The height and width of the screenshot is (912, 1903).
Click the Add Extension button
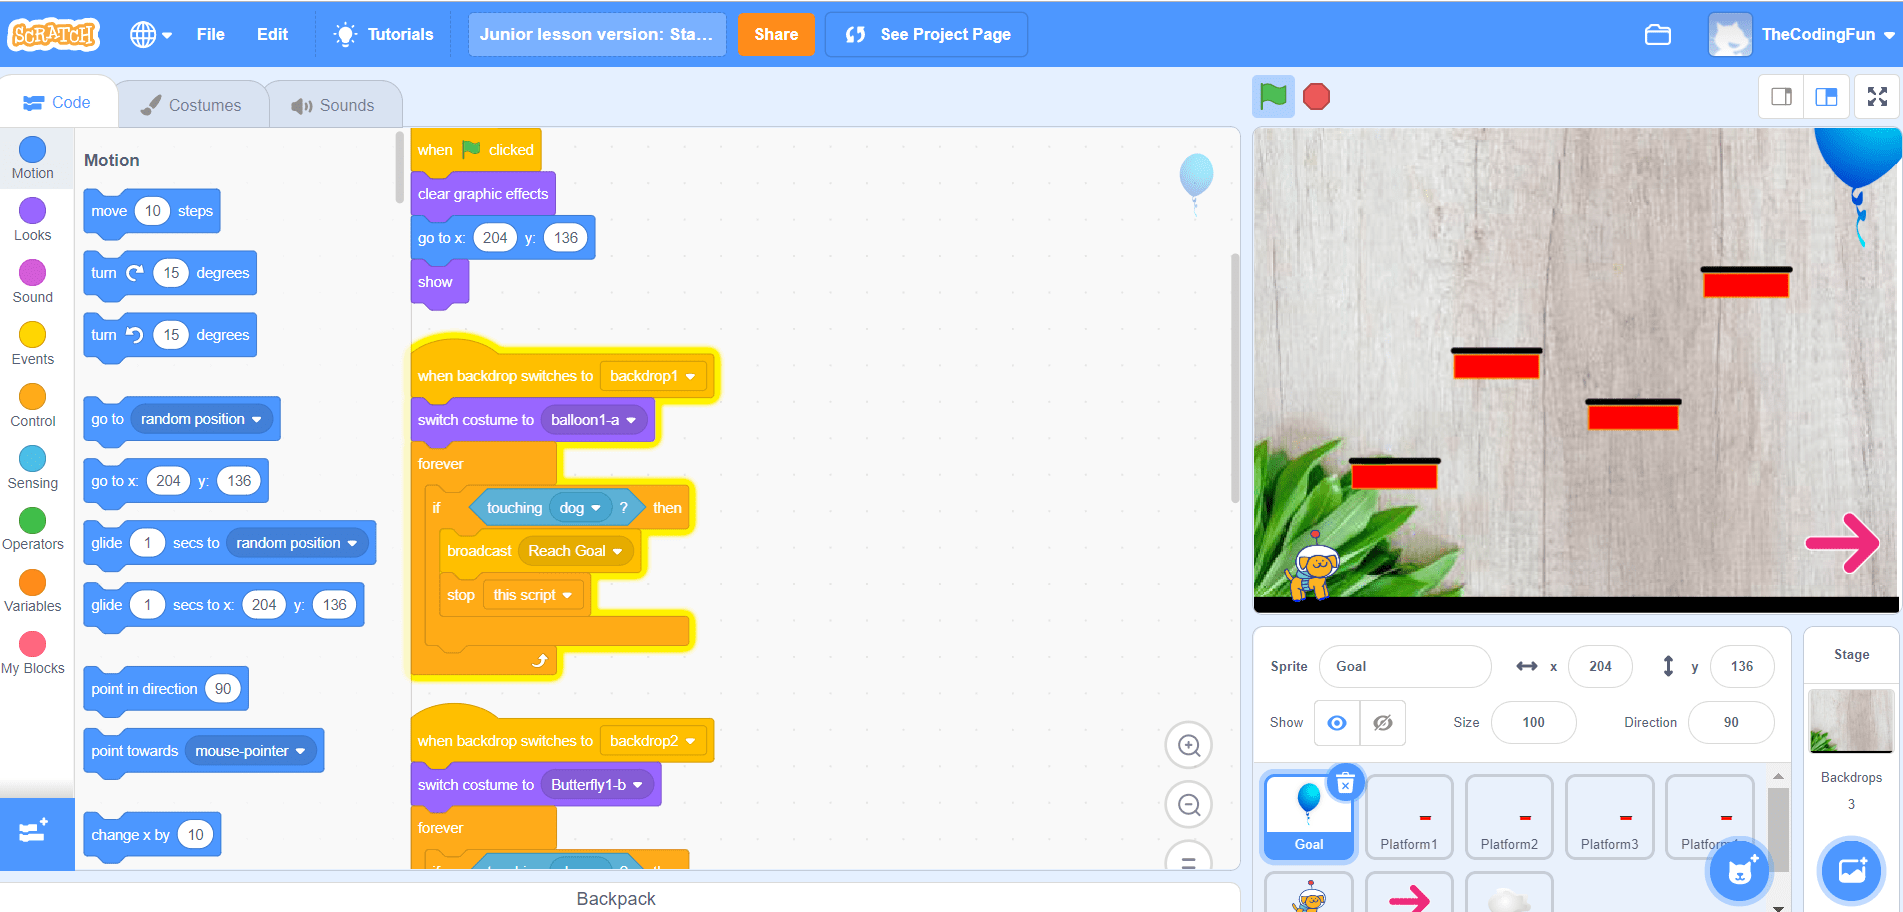tap(36, 832)
